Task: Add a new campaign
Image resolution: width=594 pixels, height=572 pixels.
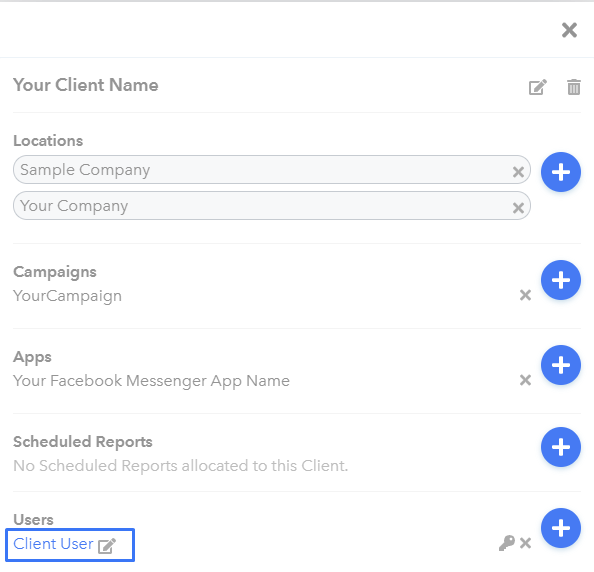Action: pyautogui.click(x=561, y=280)
